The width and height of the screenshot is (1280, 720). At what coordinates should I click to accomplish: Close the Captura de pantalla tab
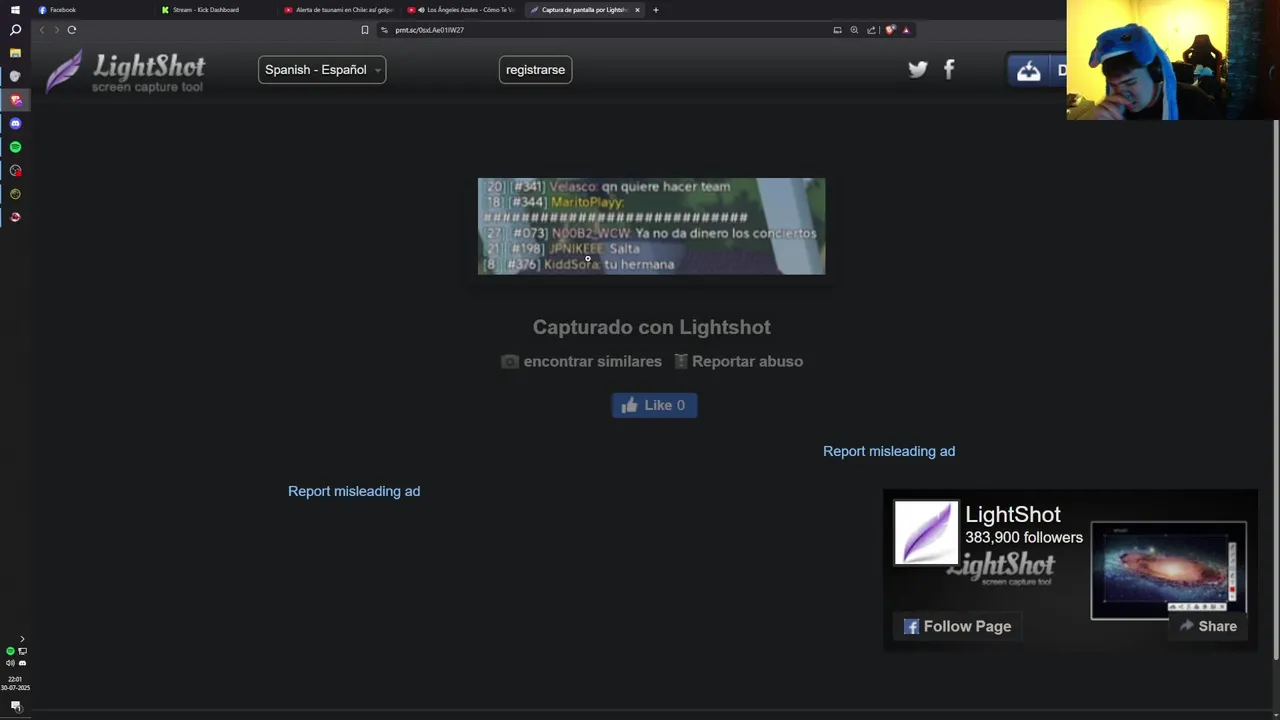point(637,10)
